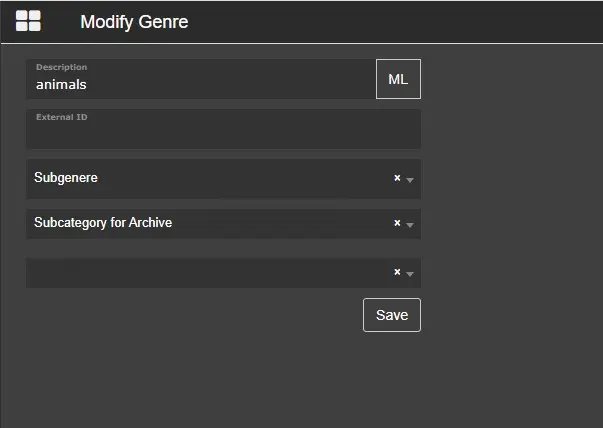Viewport: 603px width, 428px height.
Task: Expand the Subgenere dropdown arrow
Action: click(410, 179)
